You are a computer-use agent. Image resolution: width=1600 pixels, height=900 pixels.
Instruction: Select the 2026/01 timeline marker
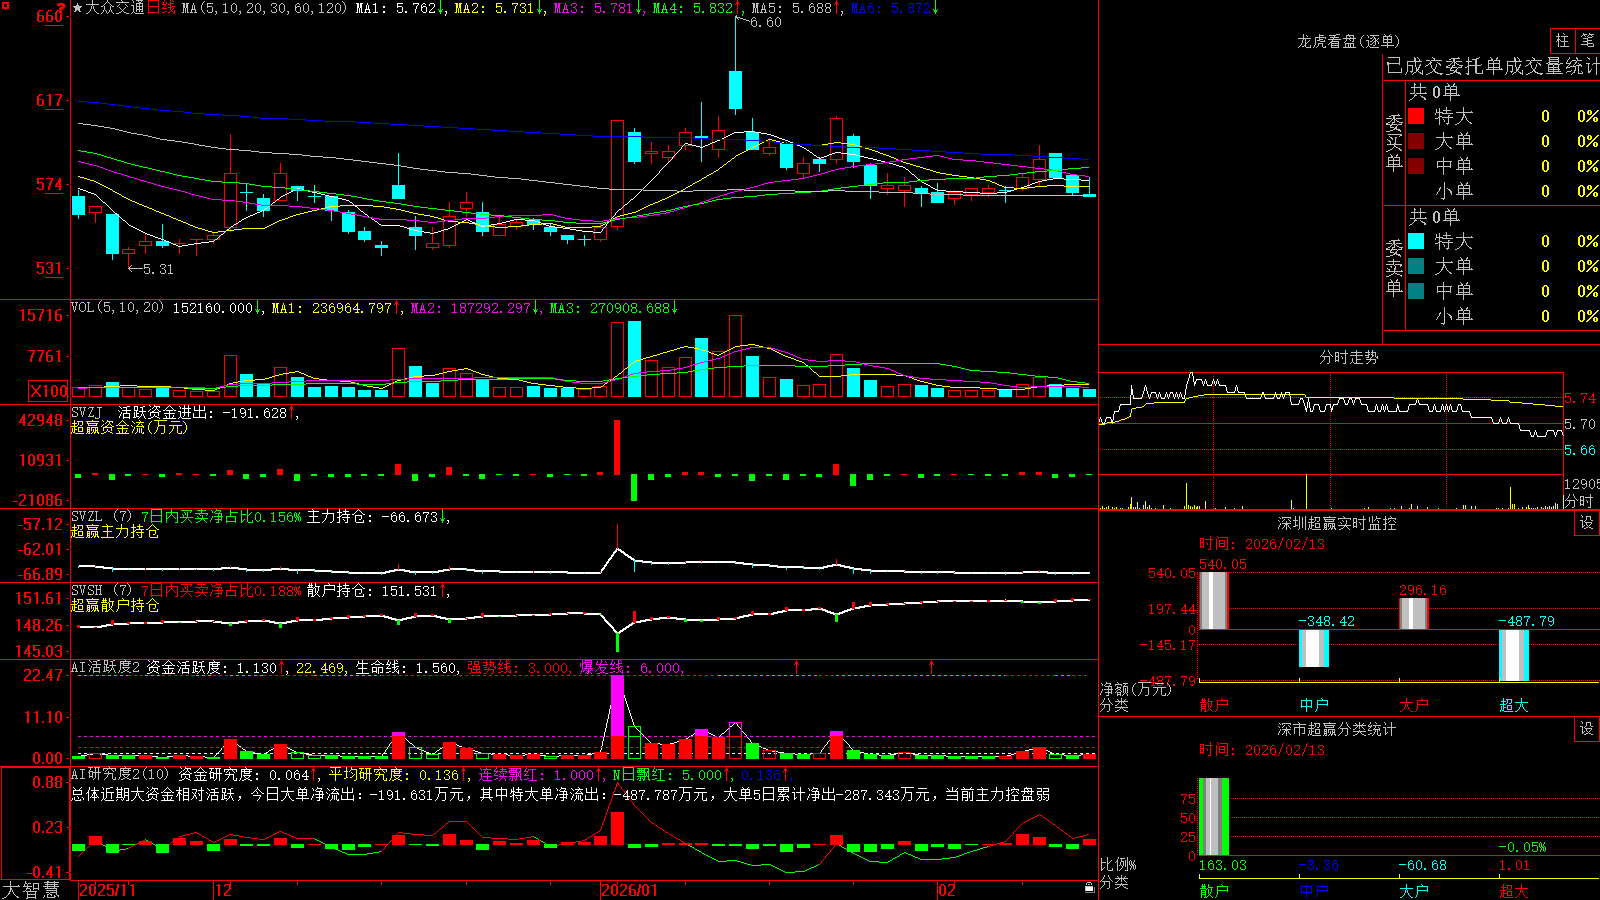pos(629,890)
